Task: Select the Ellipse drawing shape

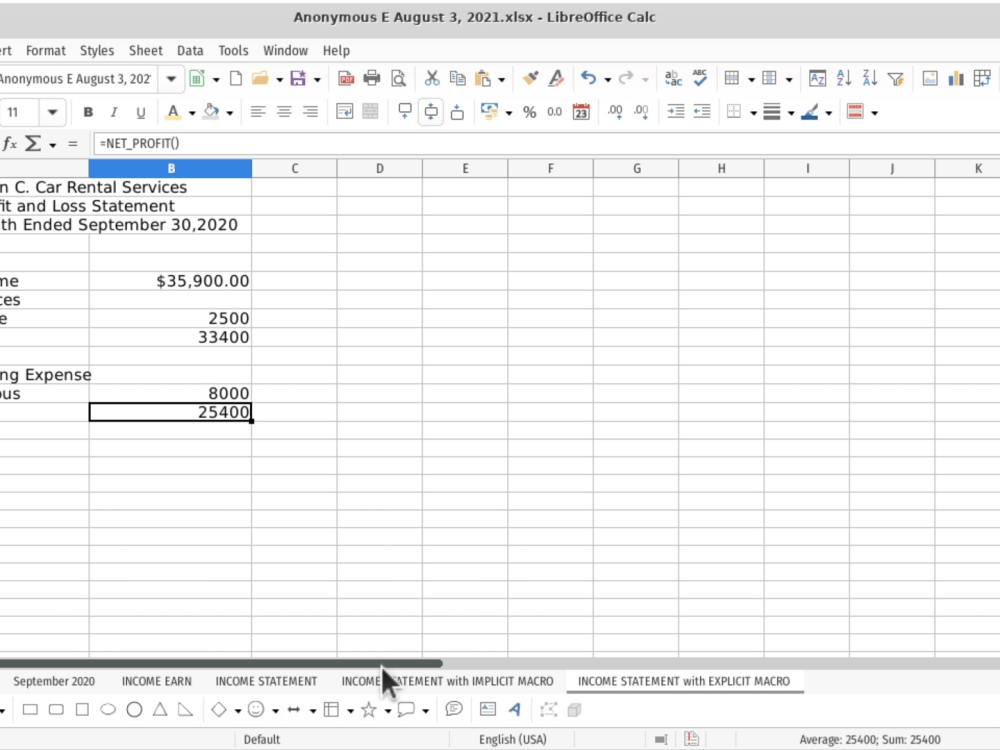Action: pyautogui.click(x=108, y=709)
